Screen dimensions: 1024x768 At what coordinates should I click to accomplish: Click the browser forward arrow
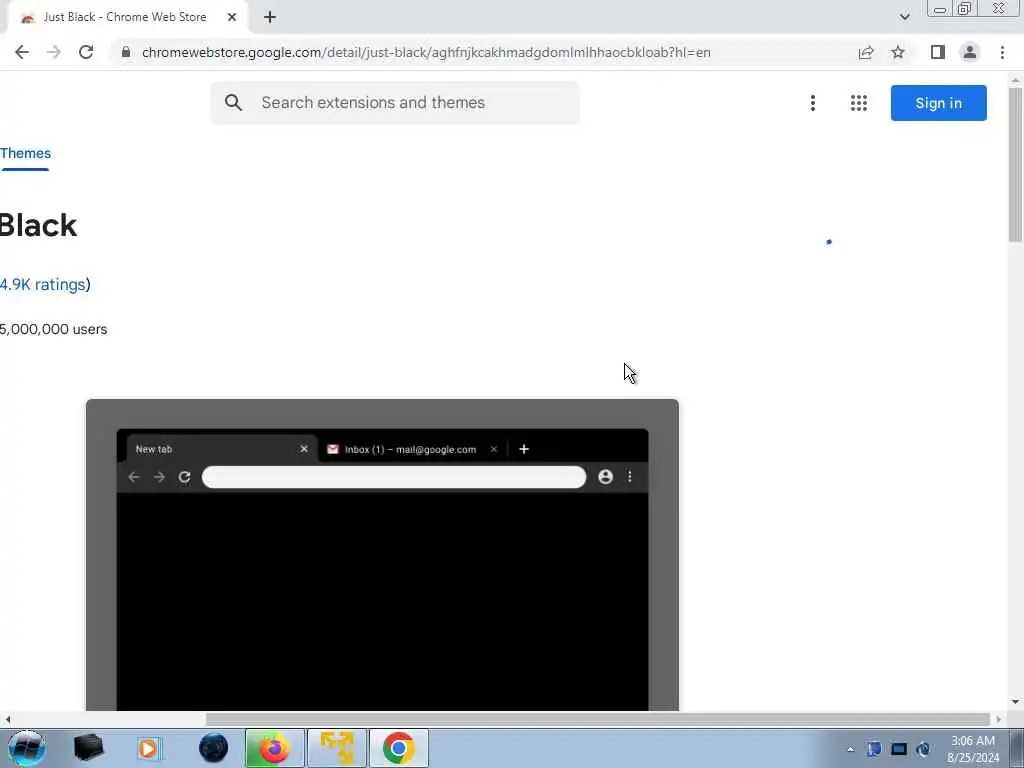pos(54,52)
